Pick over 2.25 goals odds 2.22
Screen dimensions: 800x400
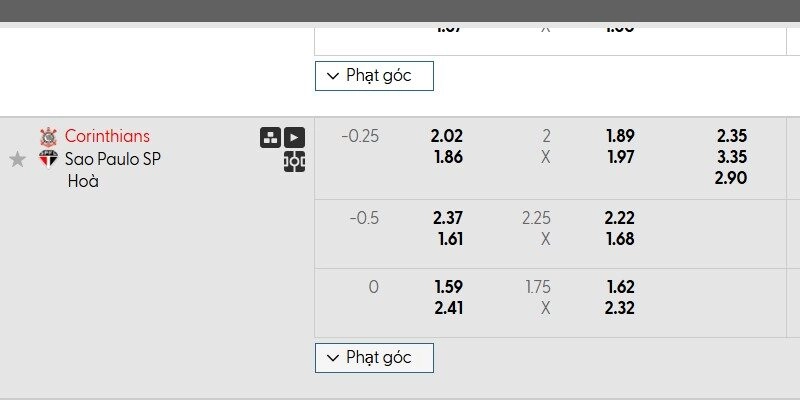pos(620,218)
